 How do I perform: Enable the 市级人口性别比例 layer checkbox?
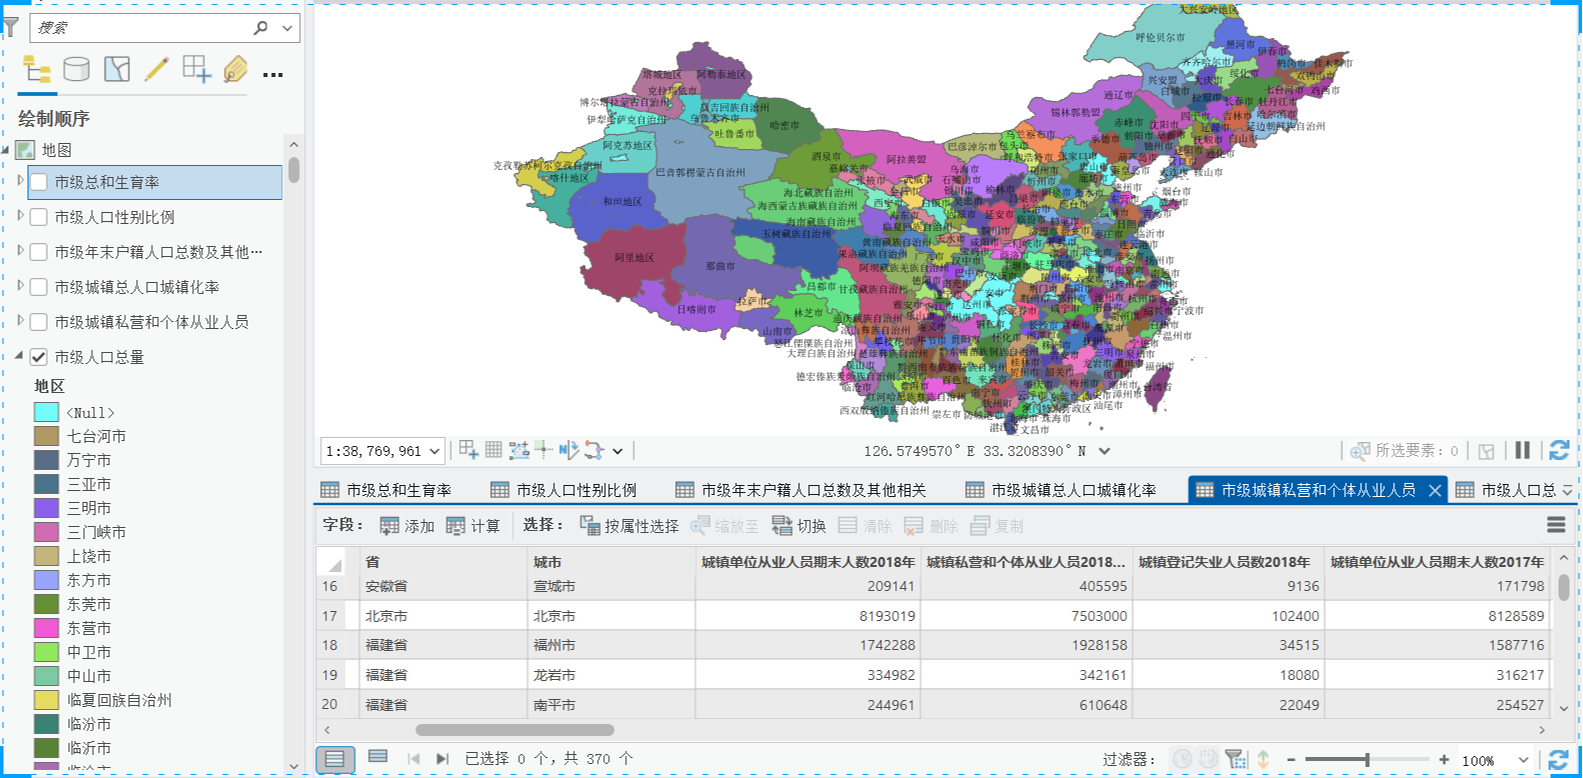pos(39,217)
